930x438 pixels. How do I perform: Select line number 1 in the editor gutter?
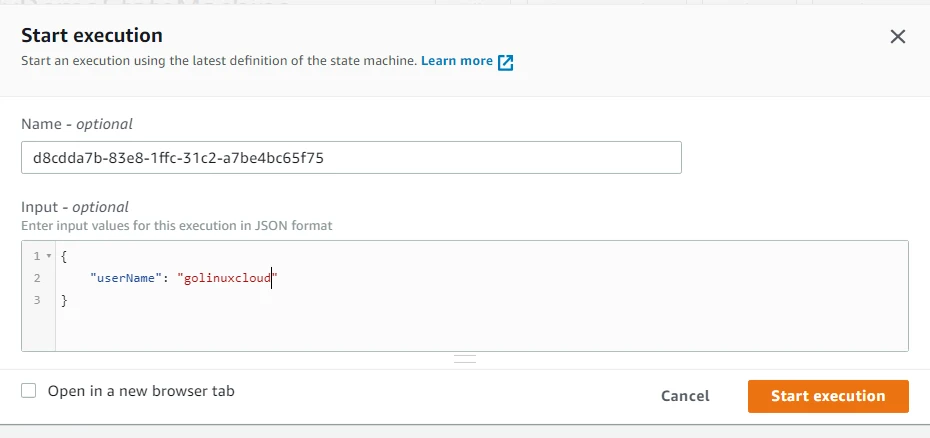(x=34, y=257)
